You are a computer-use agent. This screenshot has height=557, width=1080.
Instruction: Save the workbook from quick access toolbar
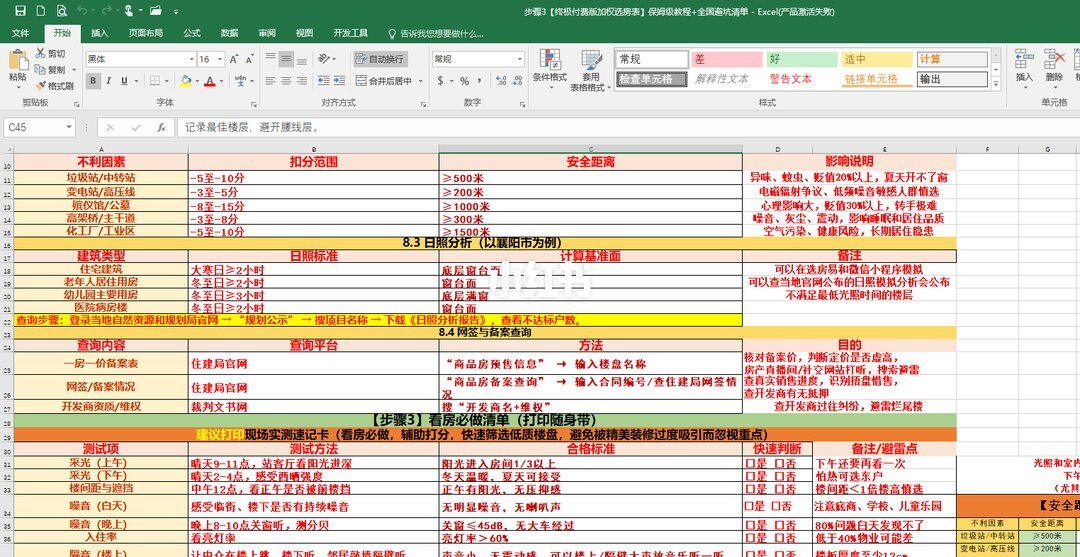(20, 11)
